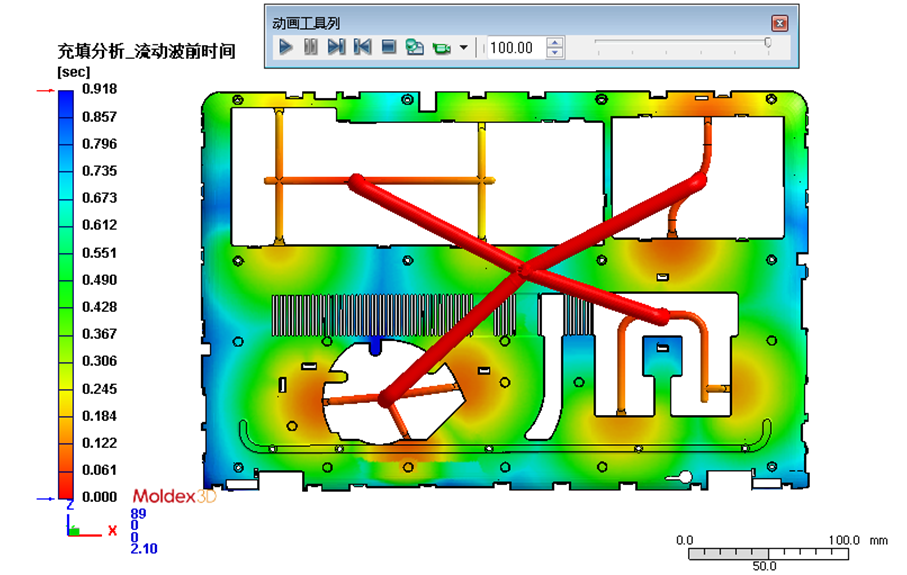Select the red max marker at 0.918
This screenshot has height=575, width=907.
pos(45,90)
